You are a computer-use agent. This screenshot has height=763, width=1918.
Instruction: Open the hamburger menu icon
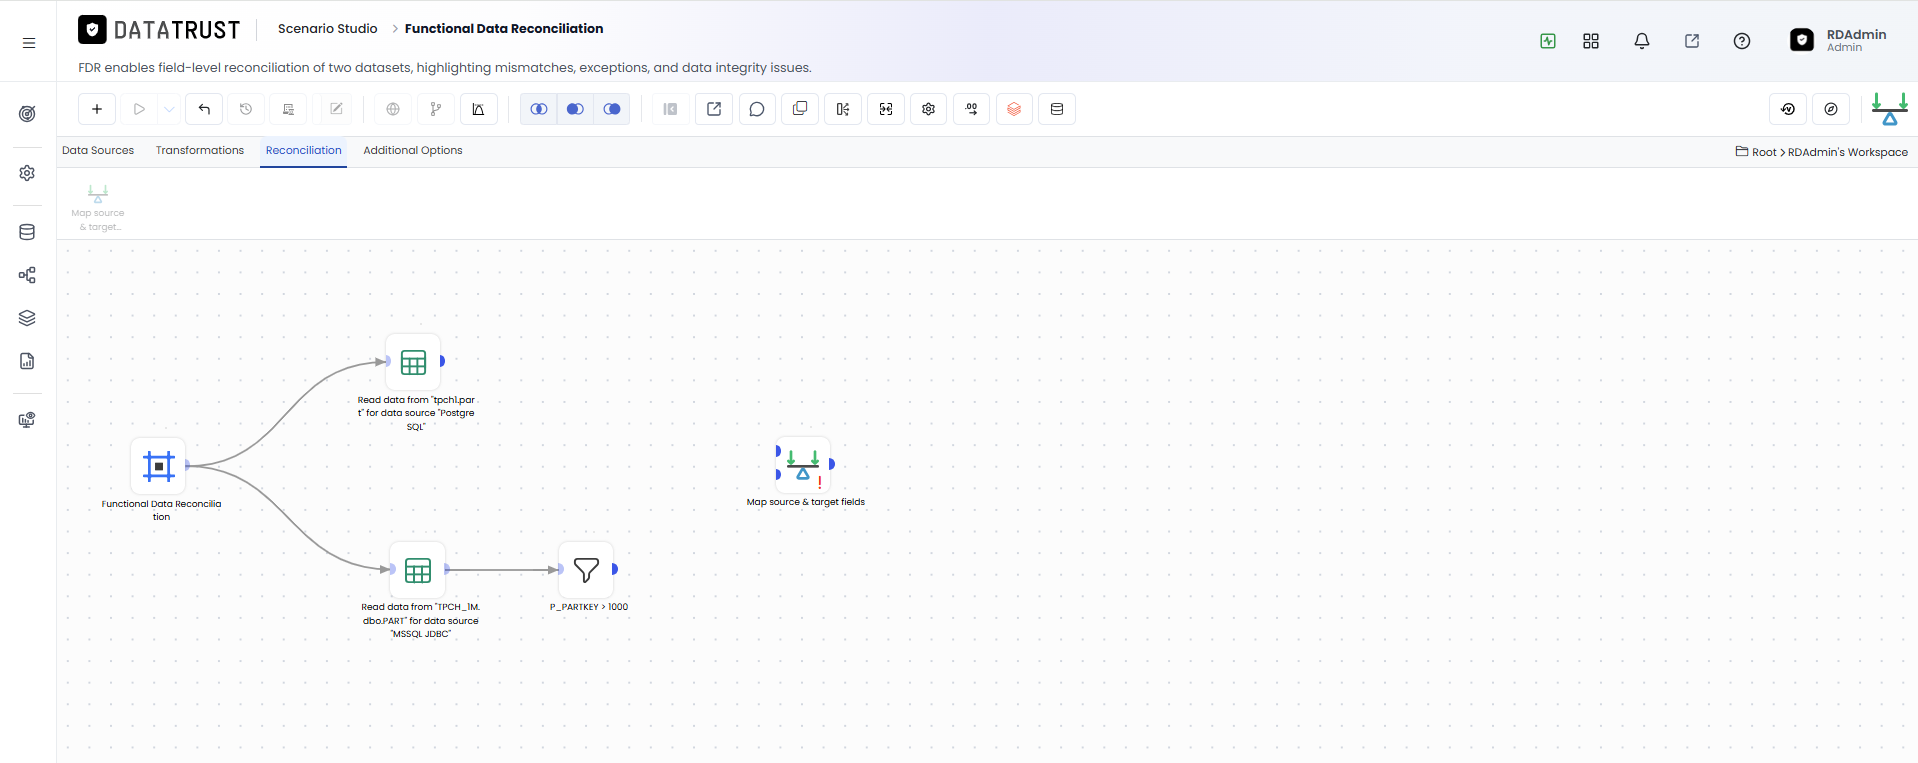click(x=29, y=43)
